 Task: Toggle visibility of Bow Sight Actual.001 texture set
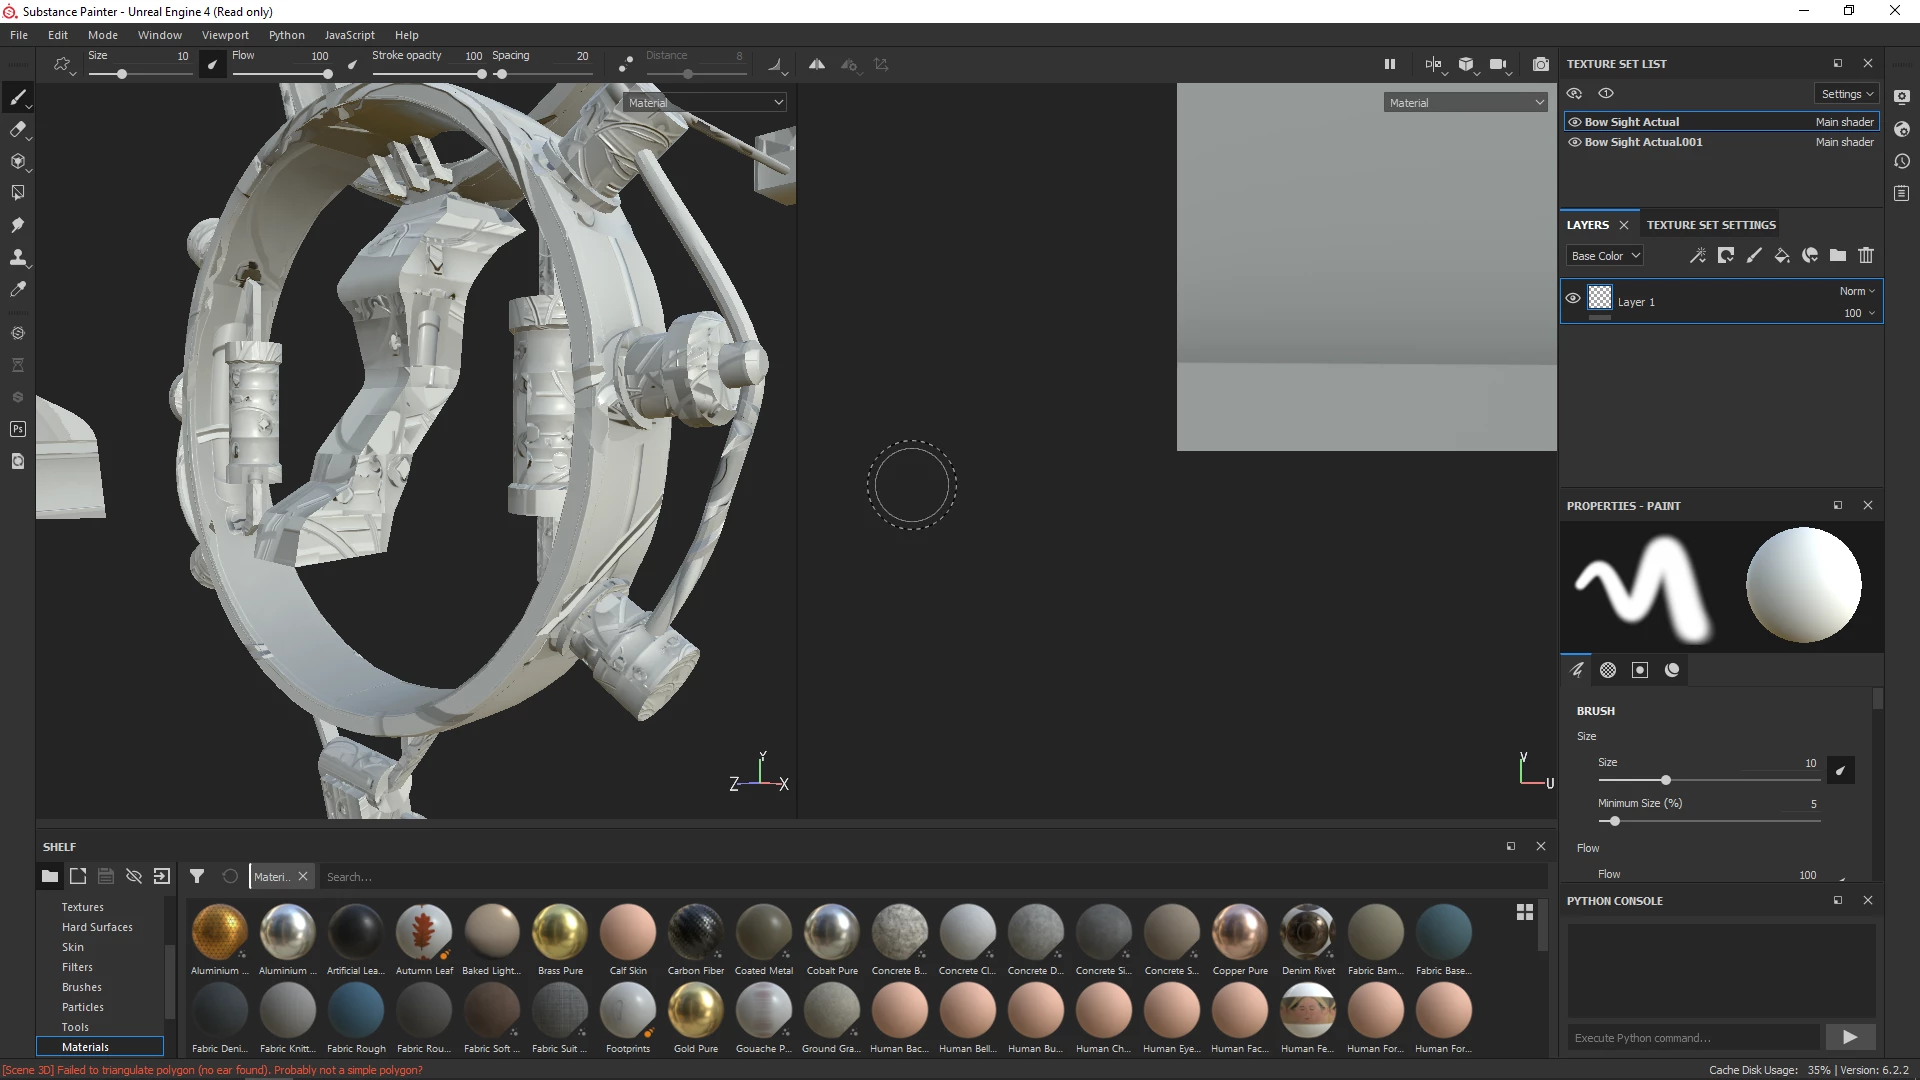point(1575,142)
